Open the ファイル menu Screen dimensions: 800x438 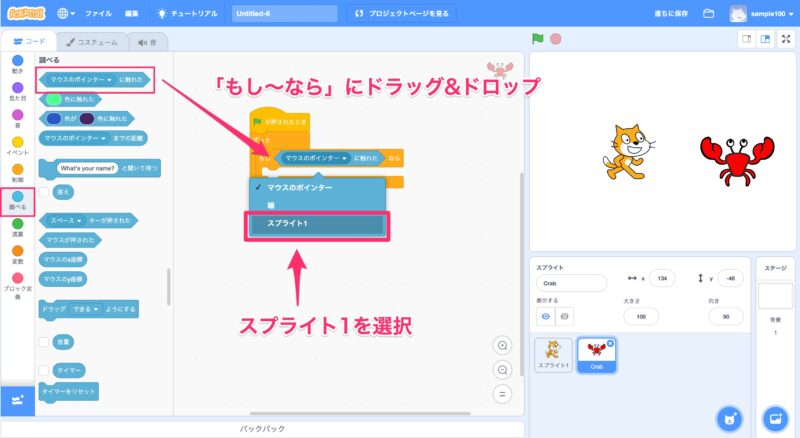(99, 14)
